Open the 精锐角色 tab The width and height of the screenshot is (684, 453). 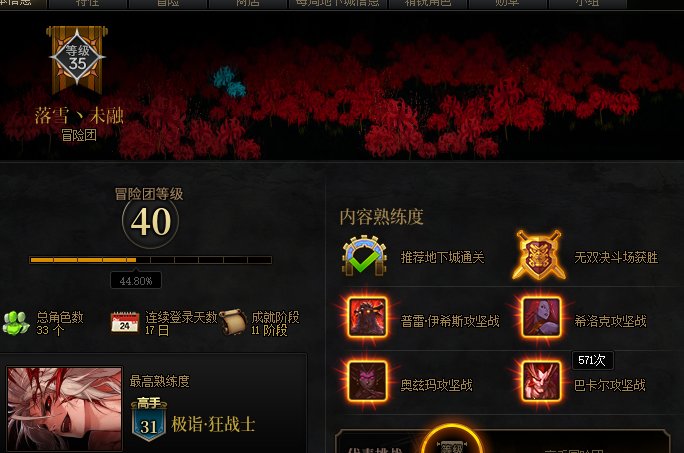coord(428,3)
